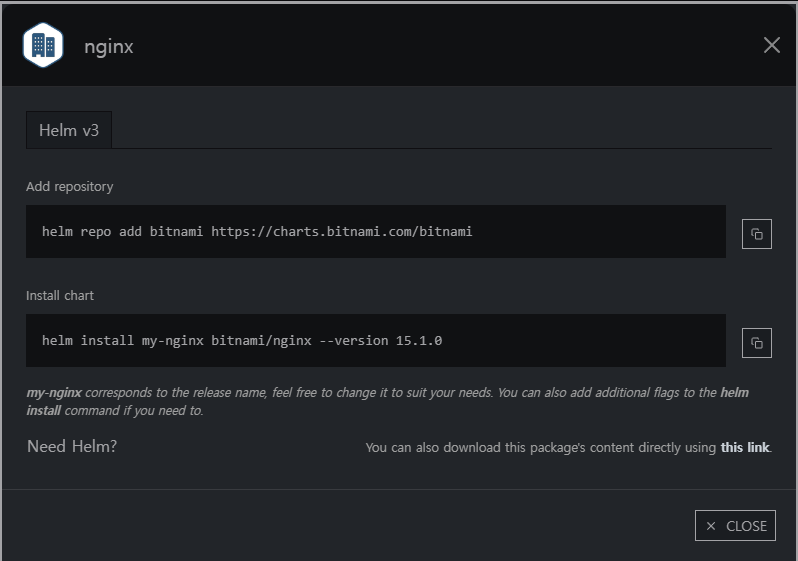Dismiss the dialog with the top X icon
798x561 pixels.
(772, 45)
